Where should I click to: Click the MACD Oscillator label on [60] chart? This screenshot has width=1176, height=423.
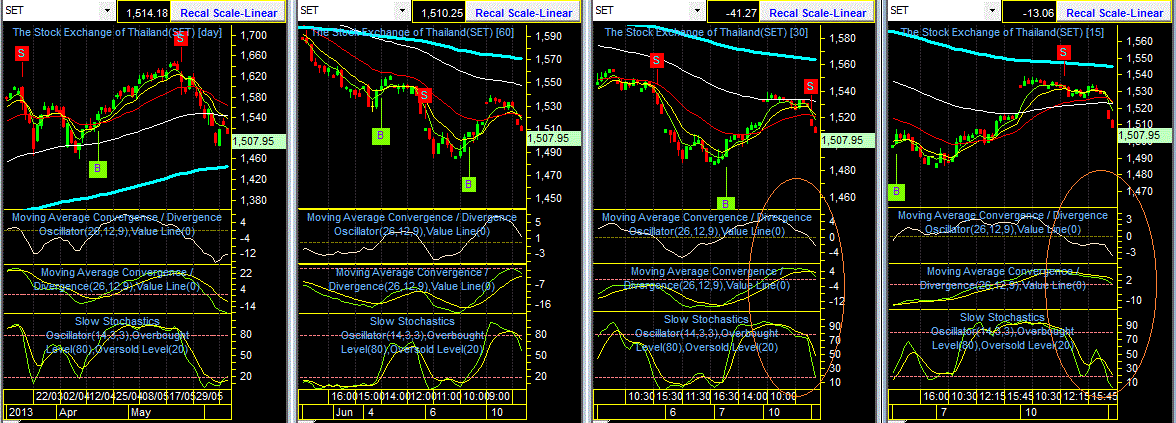[412, 224]
